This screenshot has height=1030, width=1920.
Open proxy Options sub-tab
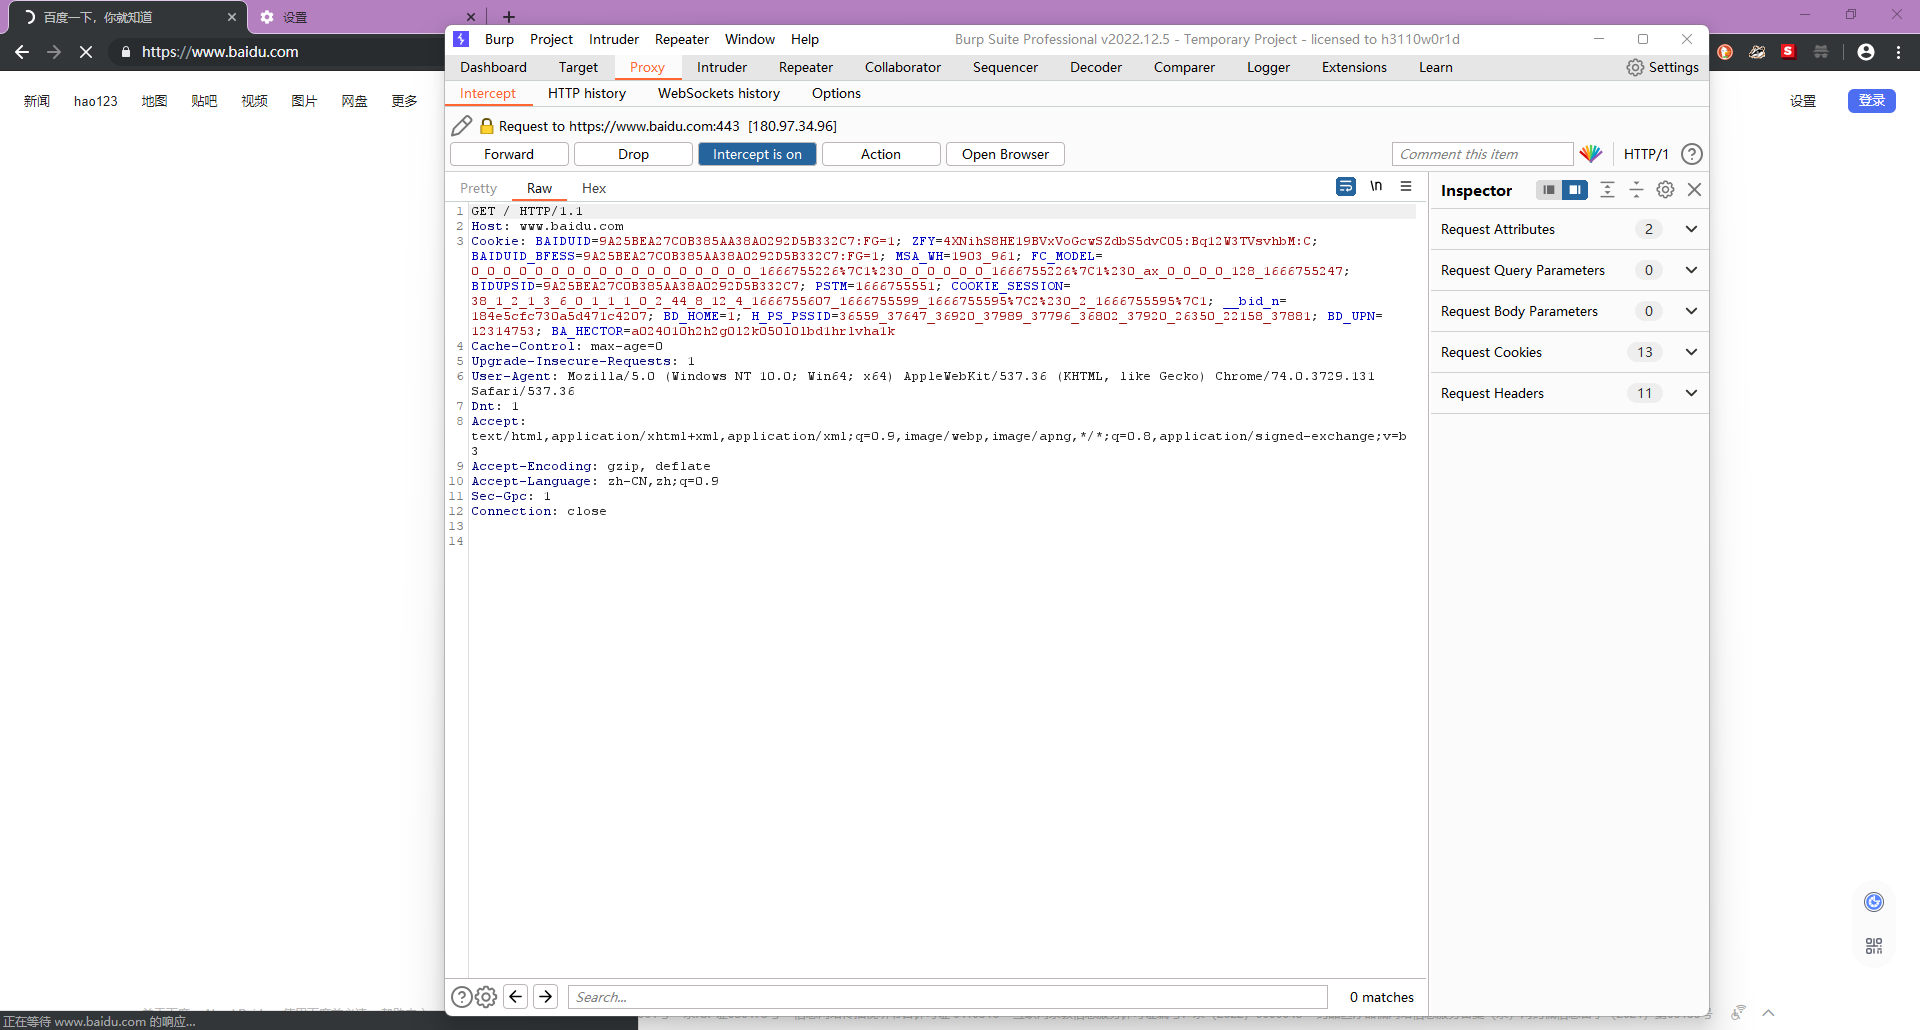click(836, 93)
